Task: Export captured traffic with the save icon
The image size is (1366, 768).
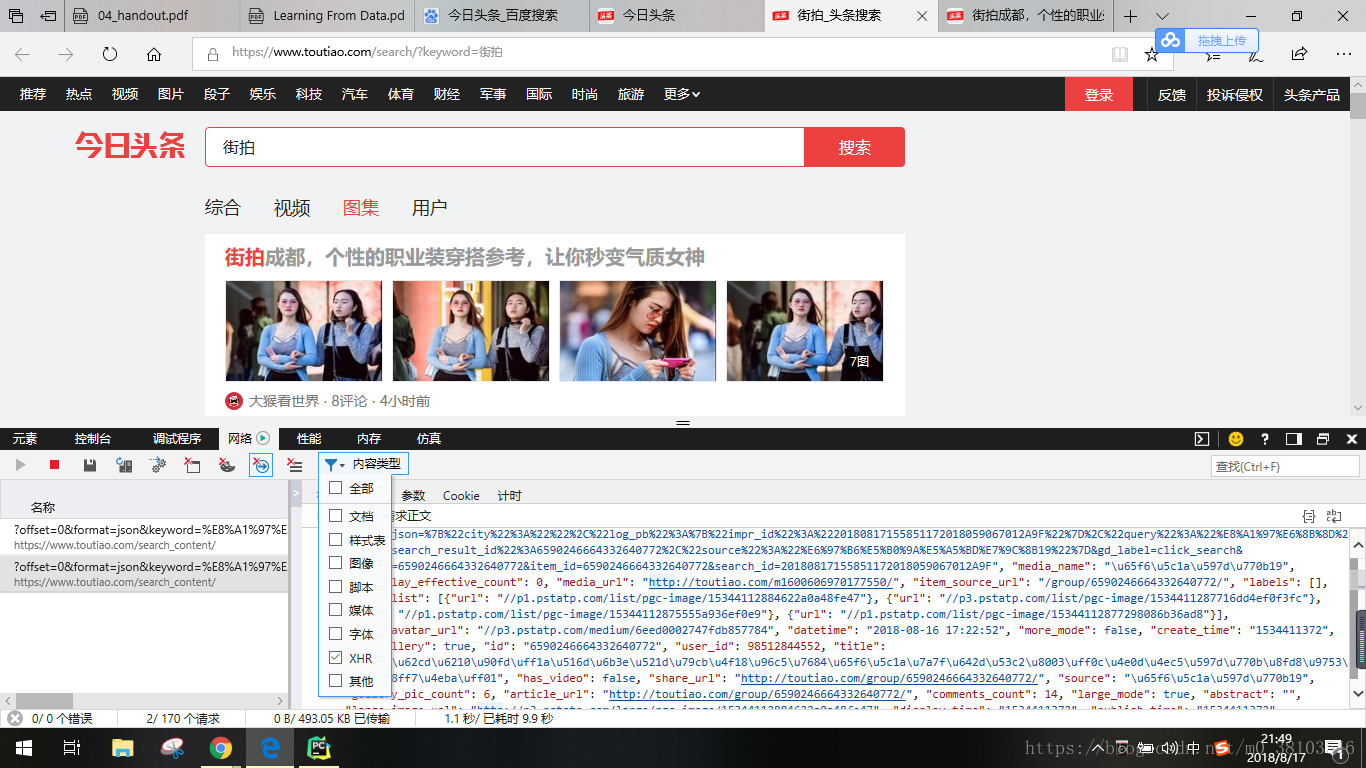Action: point(90,465)
